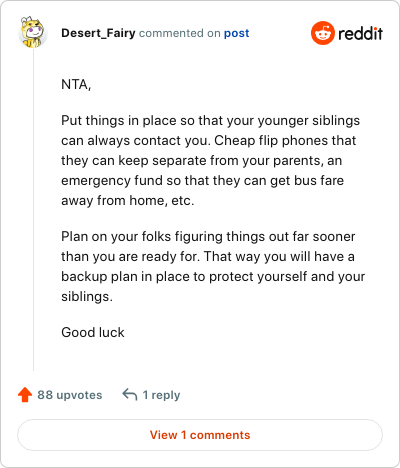Screen dimensions: 400x468
Task: Follow the blue "post" link
Action: [236, 33]
